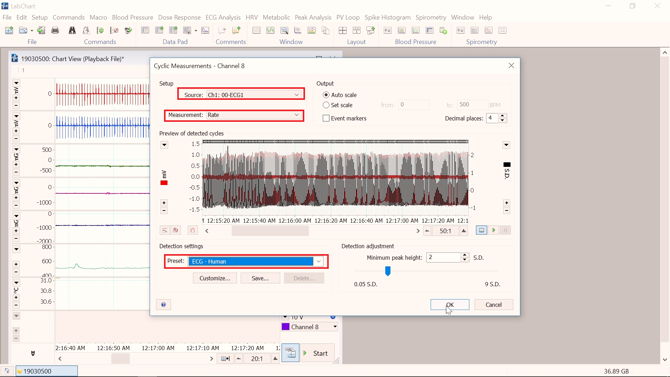Click the binoculars Find icon in Commands toolbar
Screen dimensions: 670x377
(72, 30)
